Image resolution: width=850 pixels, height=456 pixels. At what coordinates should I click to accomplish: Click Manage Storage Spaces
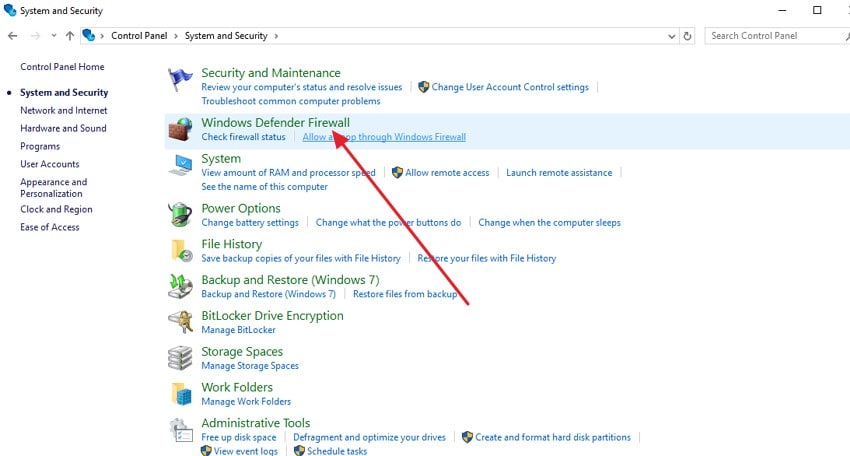click(250, 366)
